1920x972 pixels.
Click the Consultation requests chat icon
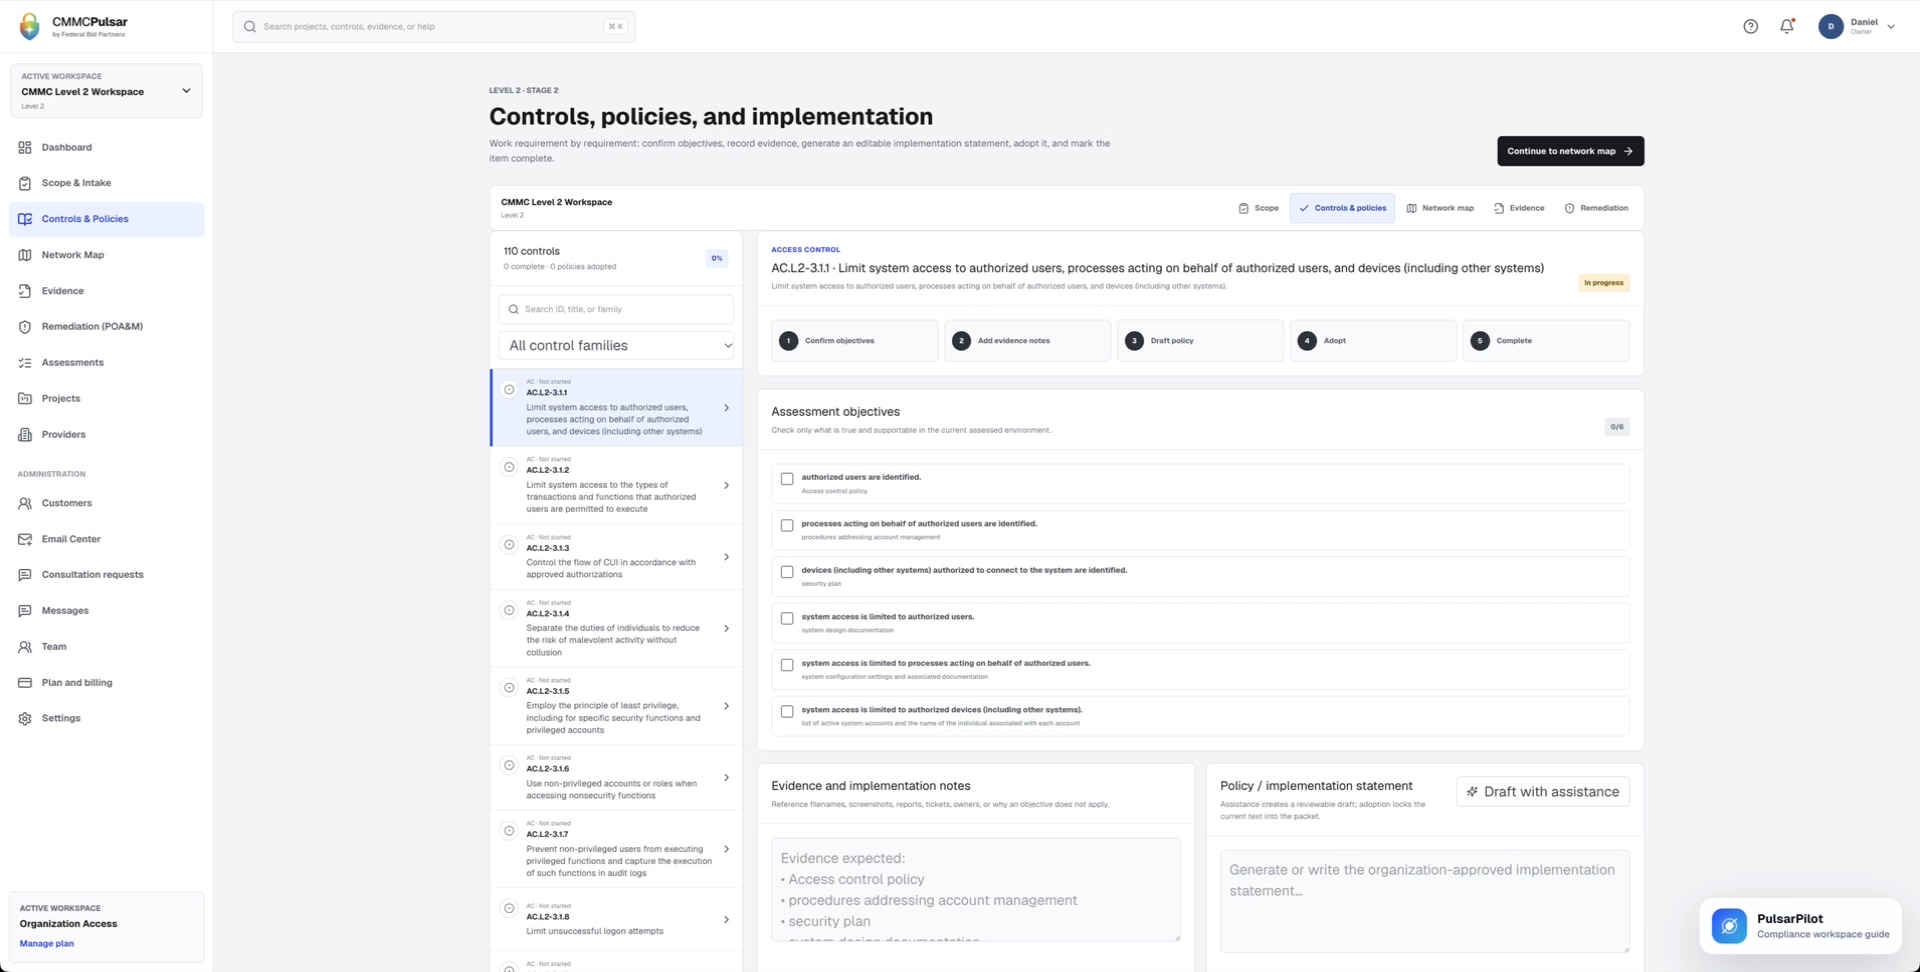coord(25,575)
